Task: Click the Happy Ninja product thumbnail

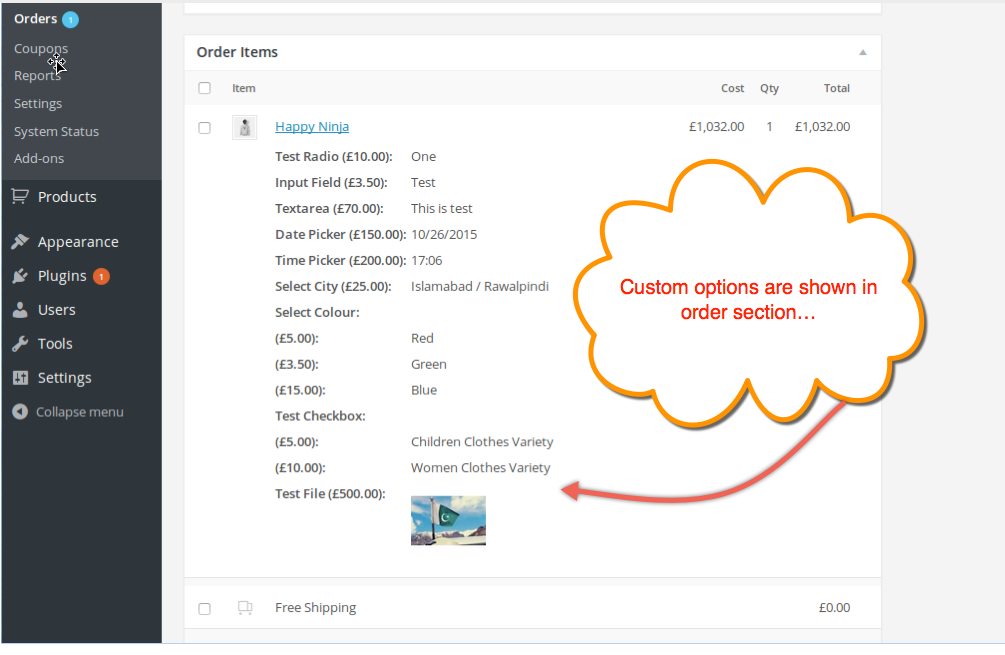Action: point(244,128)
